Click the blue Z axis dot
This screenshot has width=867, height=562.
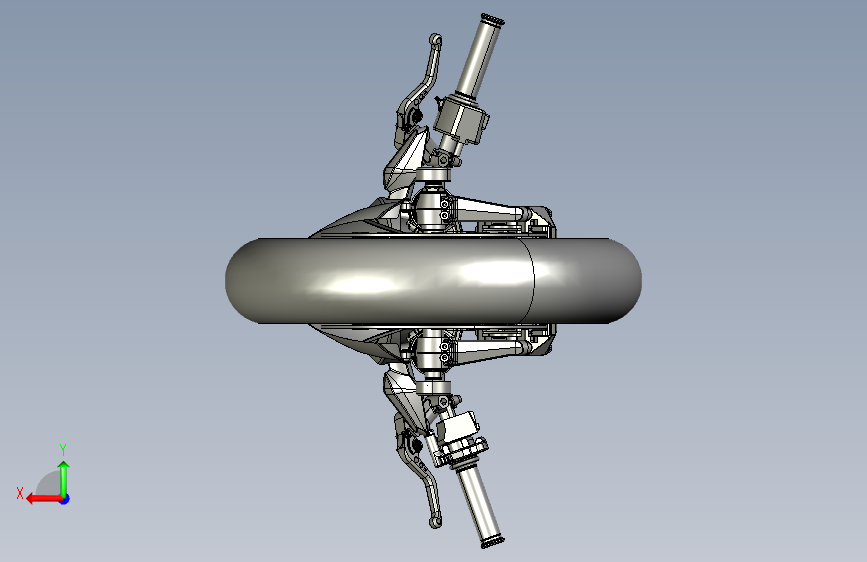65,499
